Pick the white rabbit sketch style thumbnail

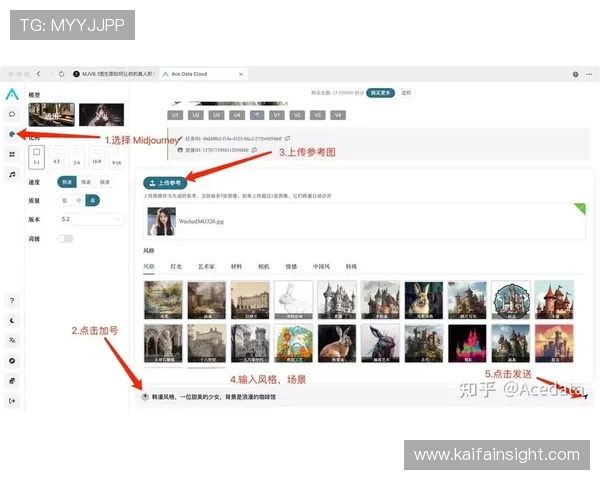pos(293,300)
